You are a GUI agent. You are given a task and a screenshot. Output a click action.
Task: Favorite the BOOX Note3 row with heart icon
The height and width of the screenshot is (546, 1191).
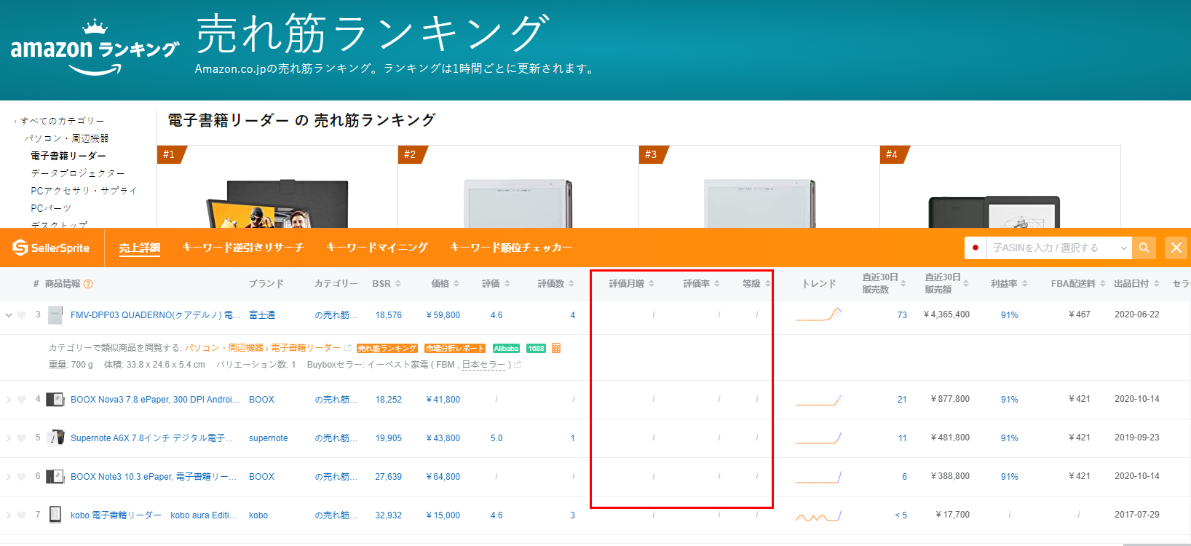point(22,477)
